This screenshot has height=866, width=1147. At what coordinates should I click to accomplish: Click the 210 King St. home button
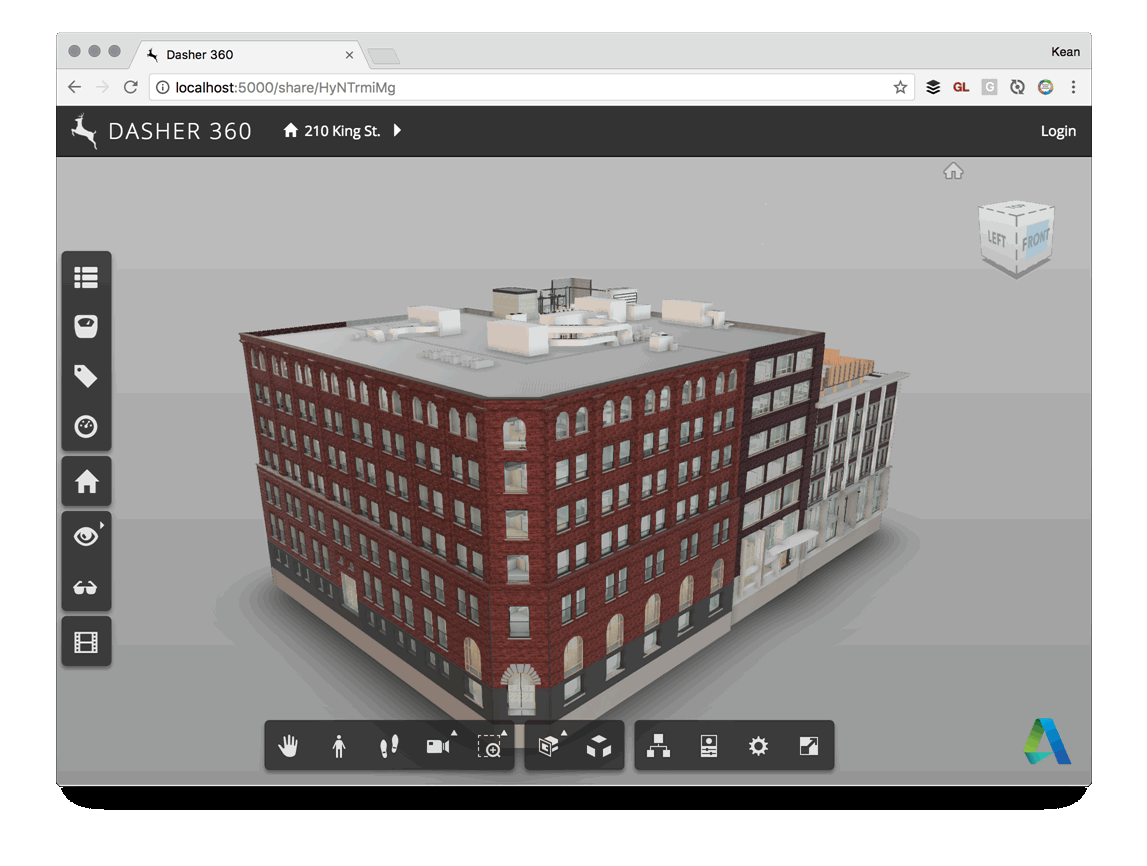click(332, 131)
